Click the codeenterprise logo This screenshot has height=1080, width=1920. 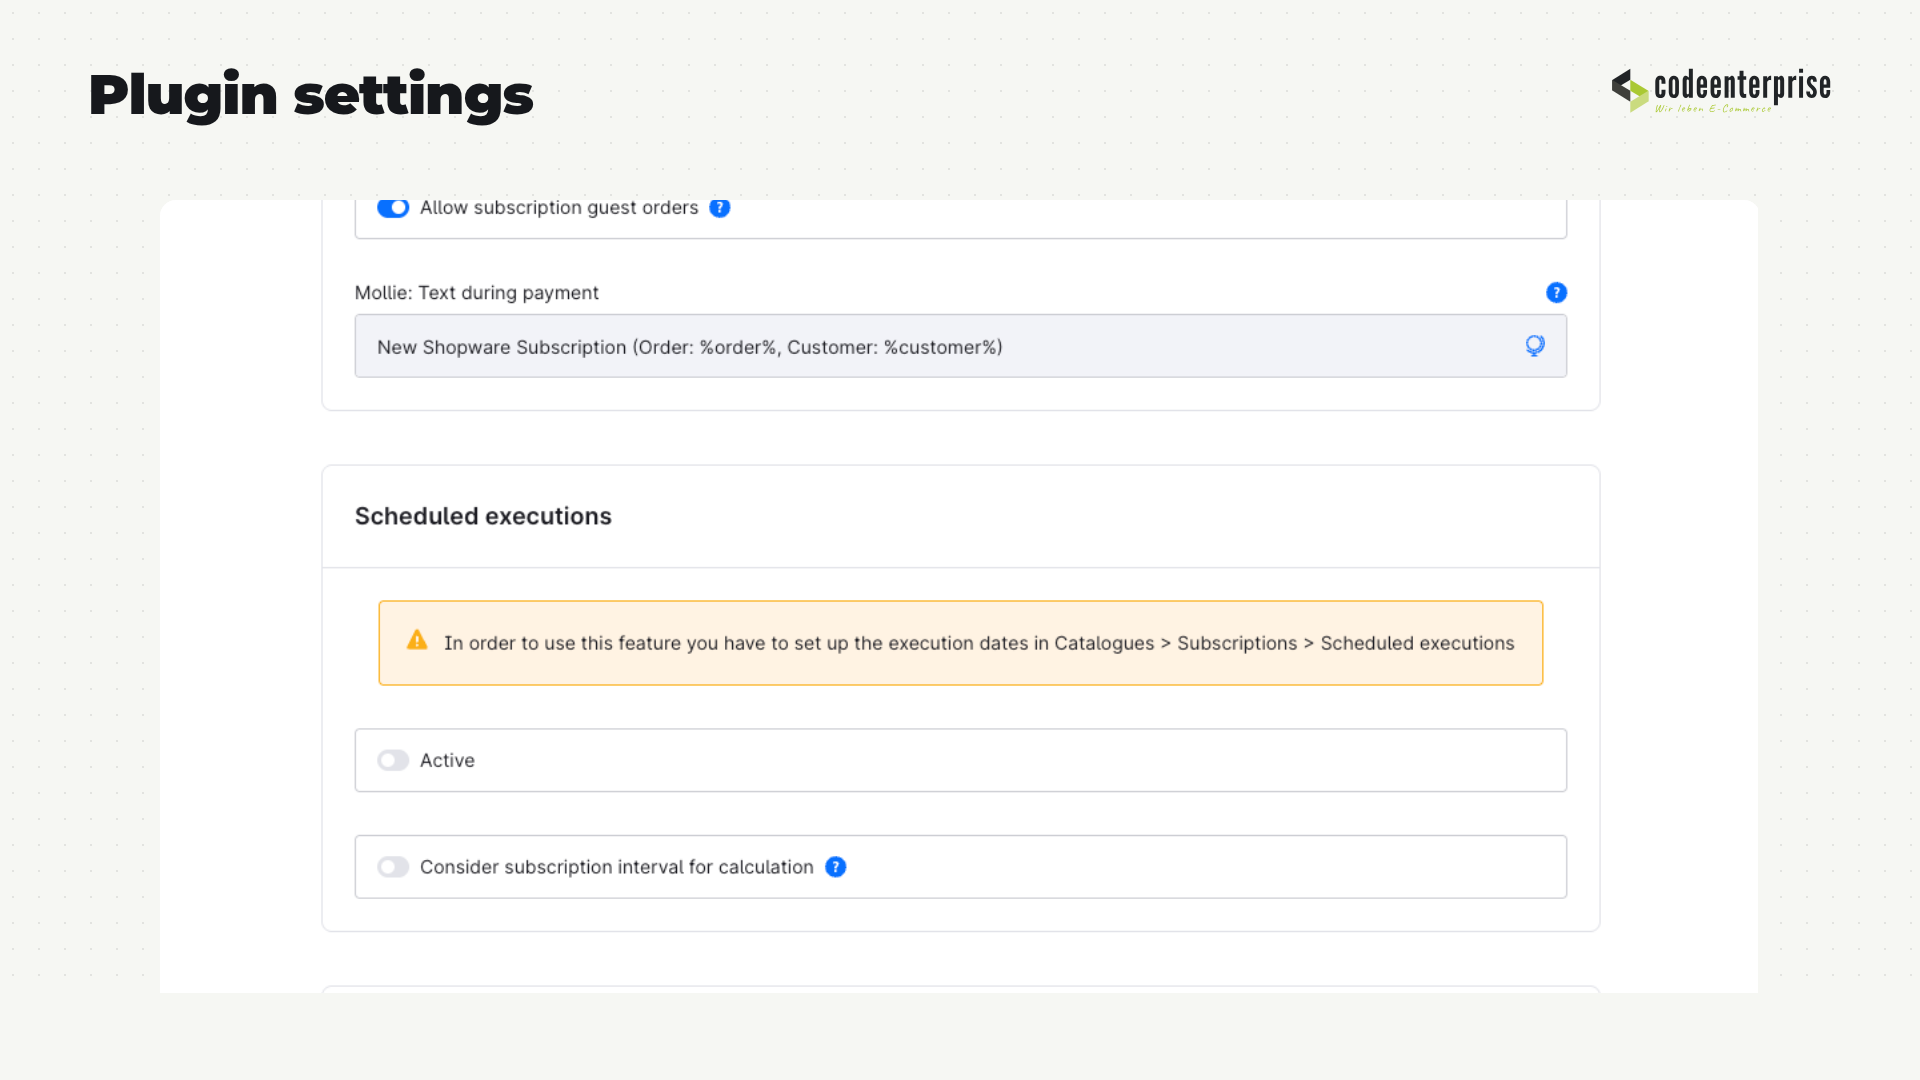pos(1721,90)
